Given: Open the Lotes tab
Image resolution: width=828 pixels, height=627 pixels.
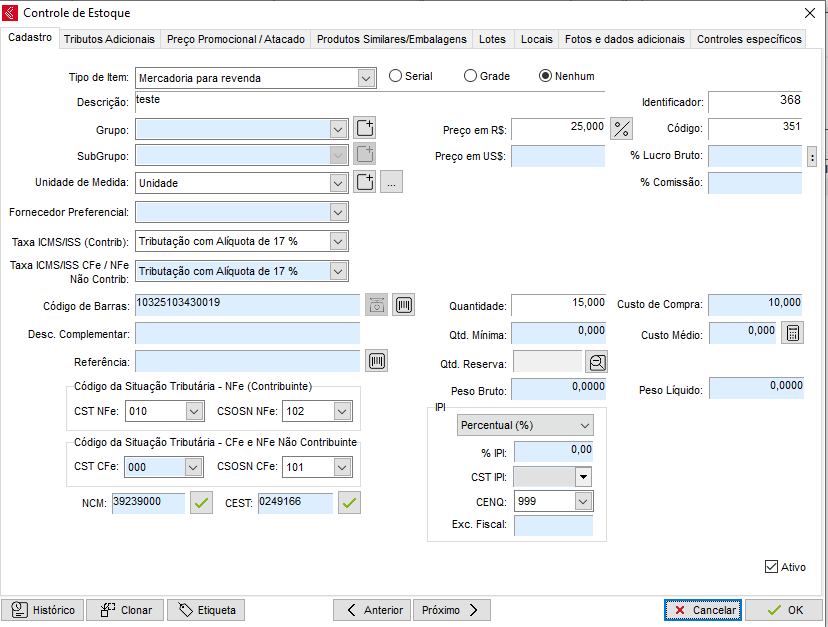Looking at the screenshot, I should click(492, 39).
